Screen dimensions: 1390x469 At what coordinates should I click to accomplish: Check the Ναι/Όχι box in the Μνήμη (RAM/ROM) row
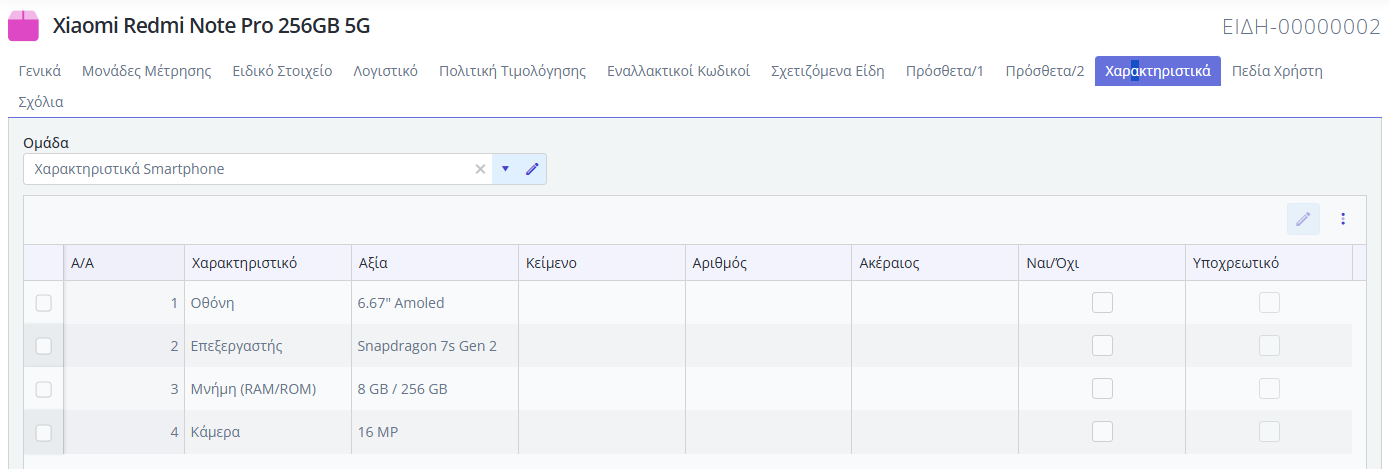(1102, 389)
